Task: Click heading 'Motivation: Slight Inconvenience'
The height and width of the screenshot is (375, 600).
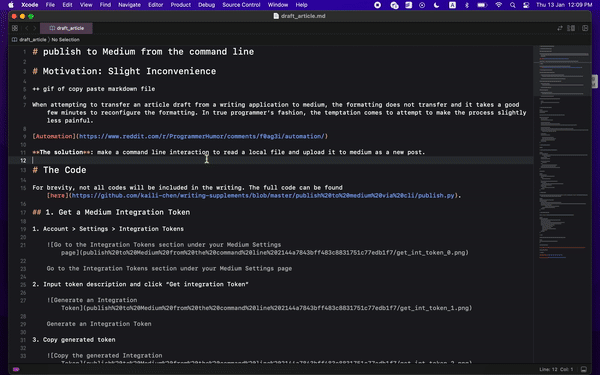Action: pos(129,71)
